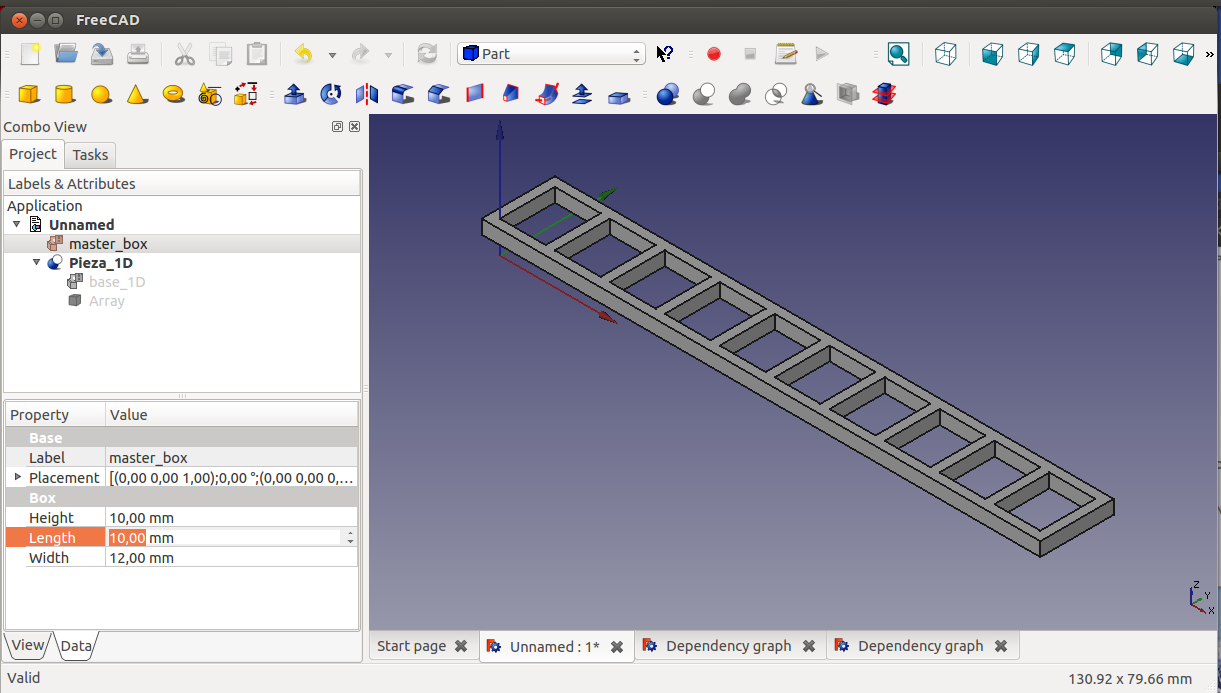The width and height of the screenshot is (1221, 693).
Task: Click the Cone primitive icon
Action: click(x=137, y=94)
